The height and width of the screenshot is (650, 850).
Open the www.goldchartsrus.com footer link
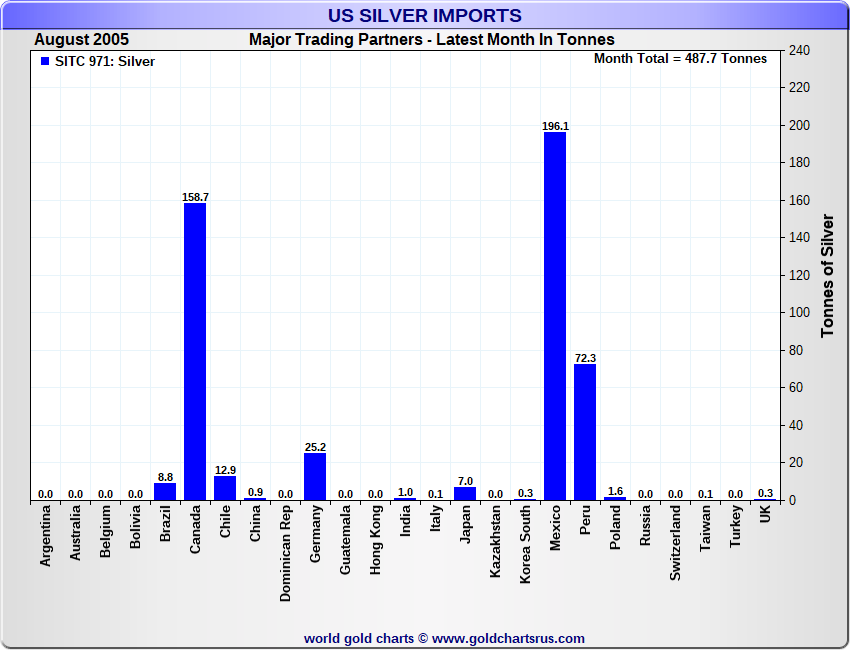tap(508, 639)
